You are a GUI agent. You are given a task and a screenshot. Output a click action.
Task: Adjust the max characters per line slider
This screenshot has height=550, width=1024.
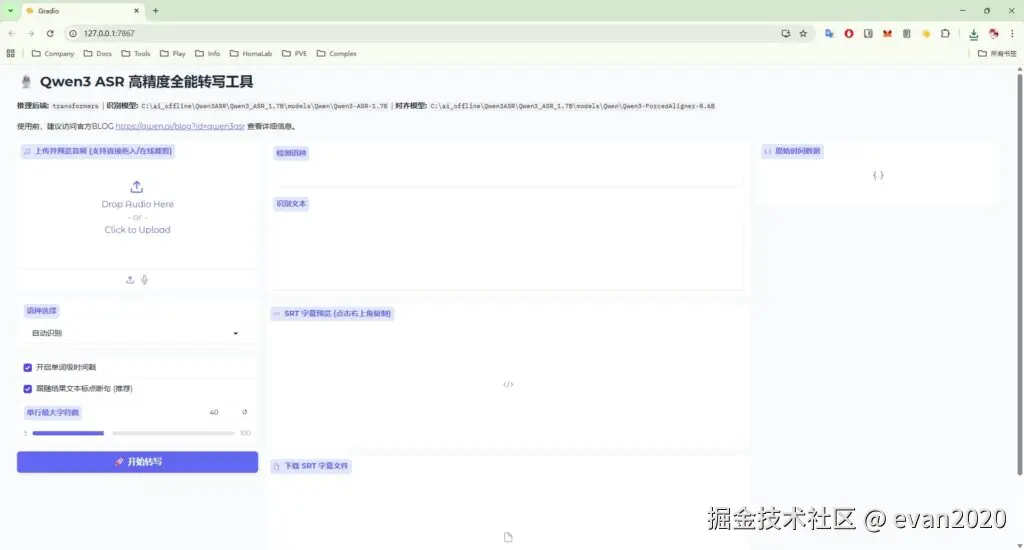click(x=134, y=433)
